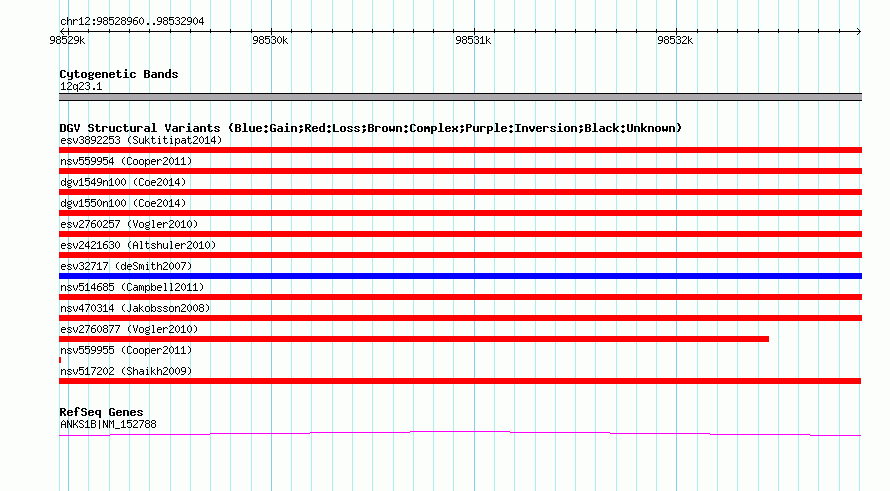Viewport: 890px width, 491px height.
Task: Click the red loss bar under esv3892253
Action: pos(460,150)
